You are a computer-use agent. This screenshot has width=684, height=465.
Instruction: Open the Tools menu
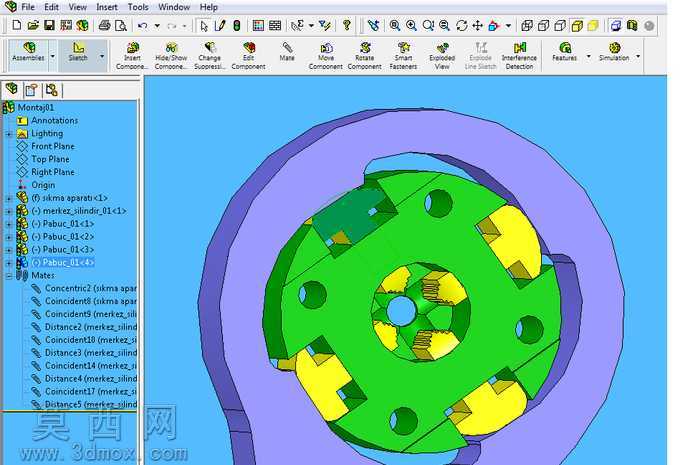click(x=138, y=7)
